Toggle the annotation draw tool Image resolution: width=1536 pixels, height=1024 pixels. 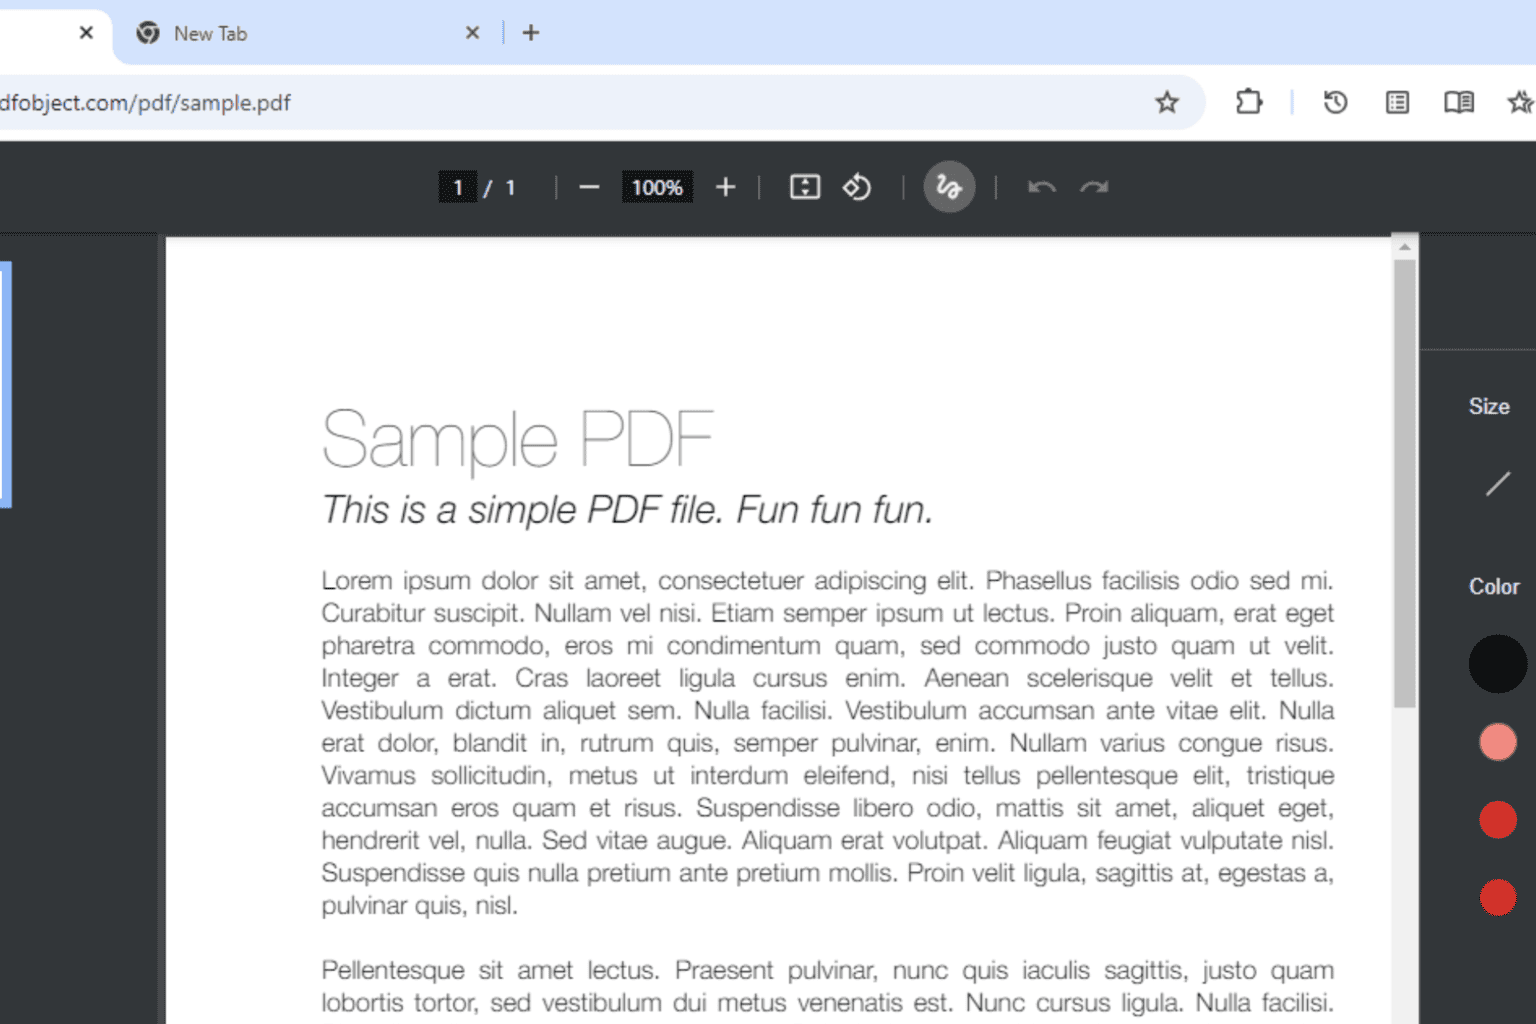pyautogui.click(x=949, y=187)
